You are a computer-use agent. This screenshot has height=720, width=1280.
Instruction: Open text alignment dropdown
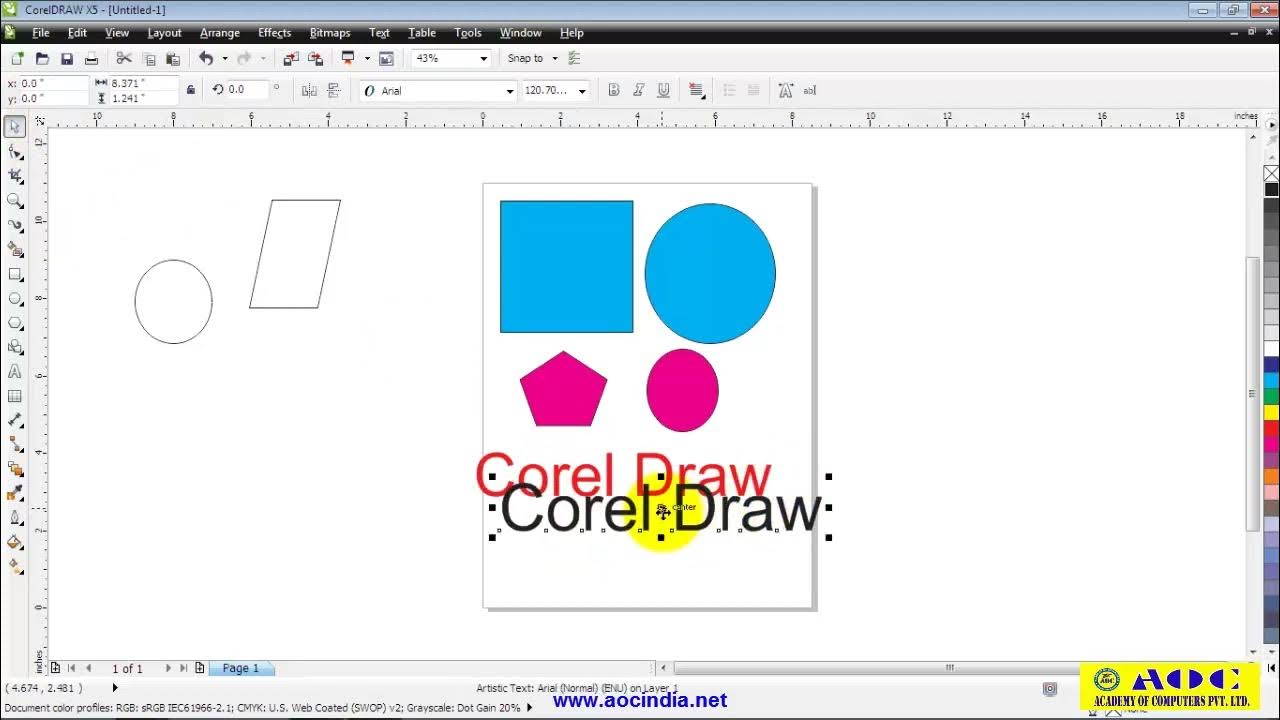coord(697,91)
